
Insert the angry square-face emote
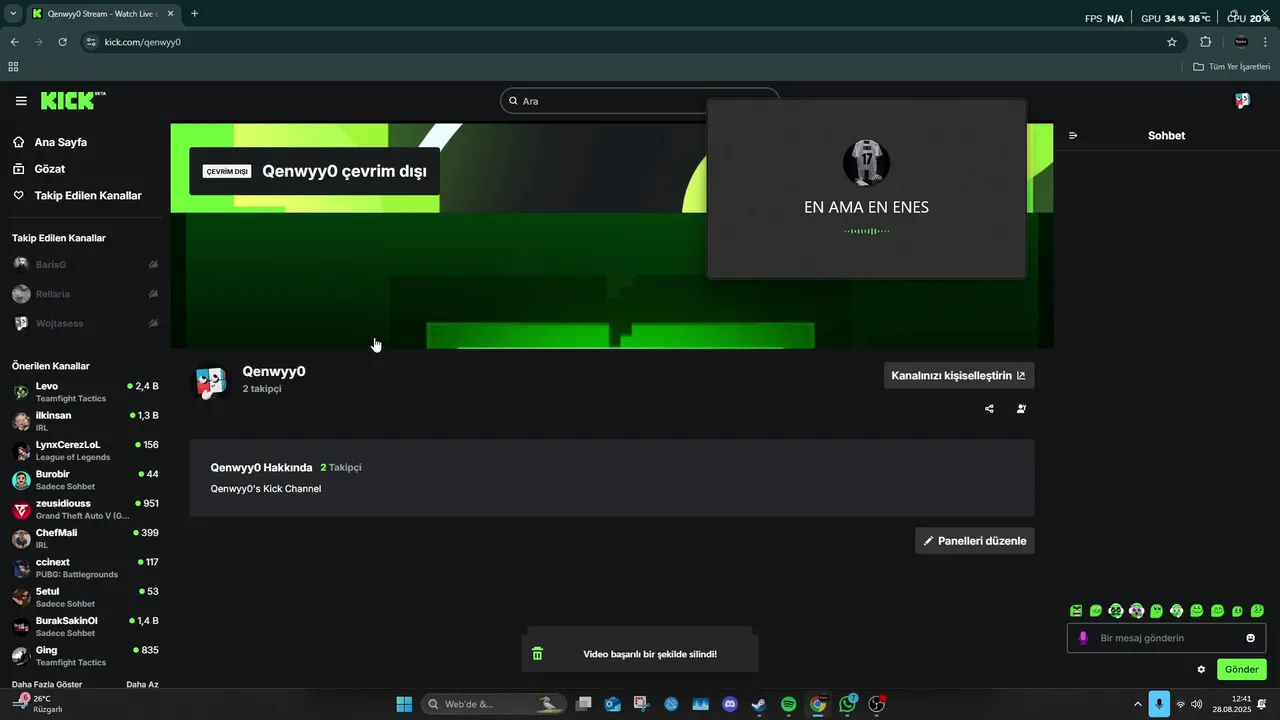pyautogui.click(x=1076, y=610)
